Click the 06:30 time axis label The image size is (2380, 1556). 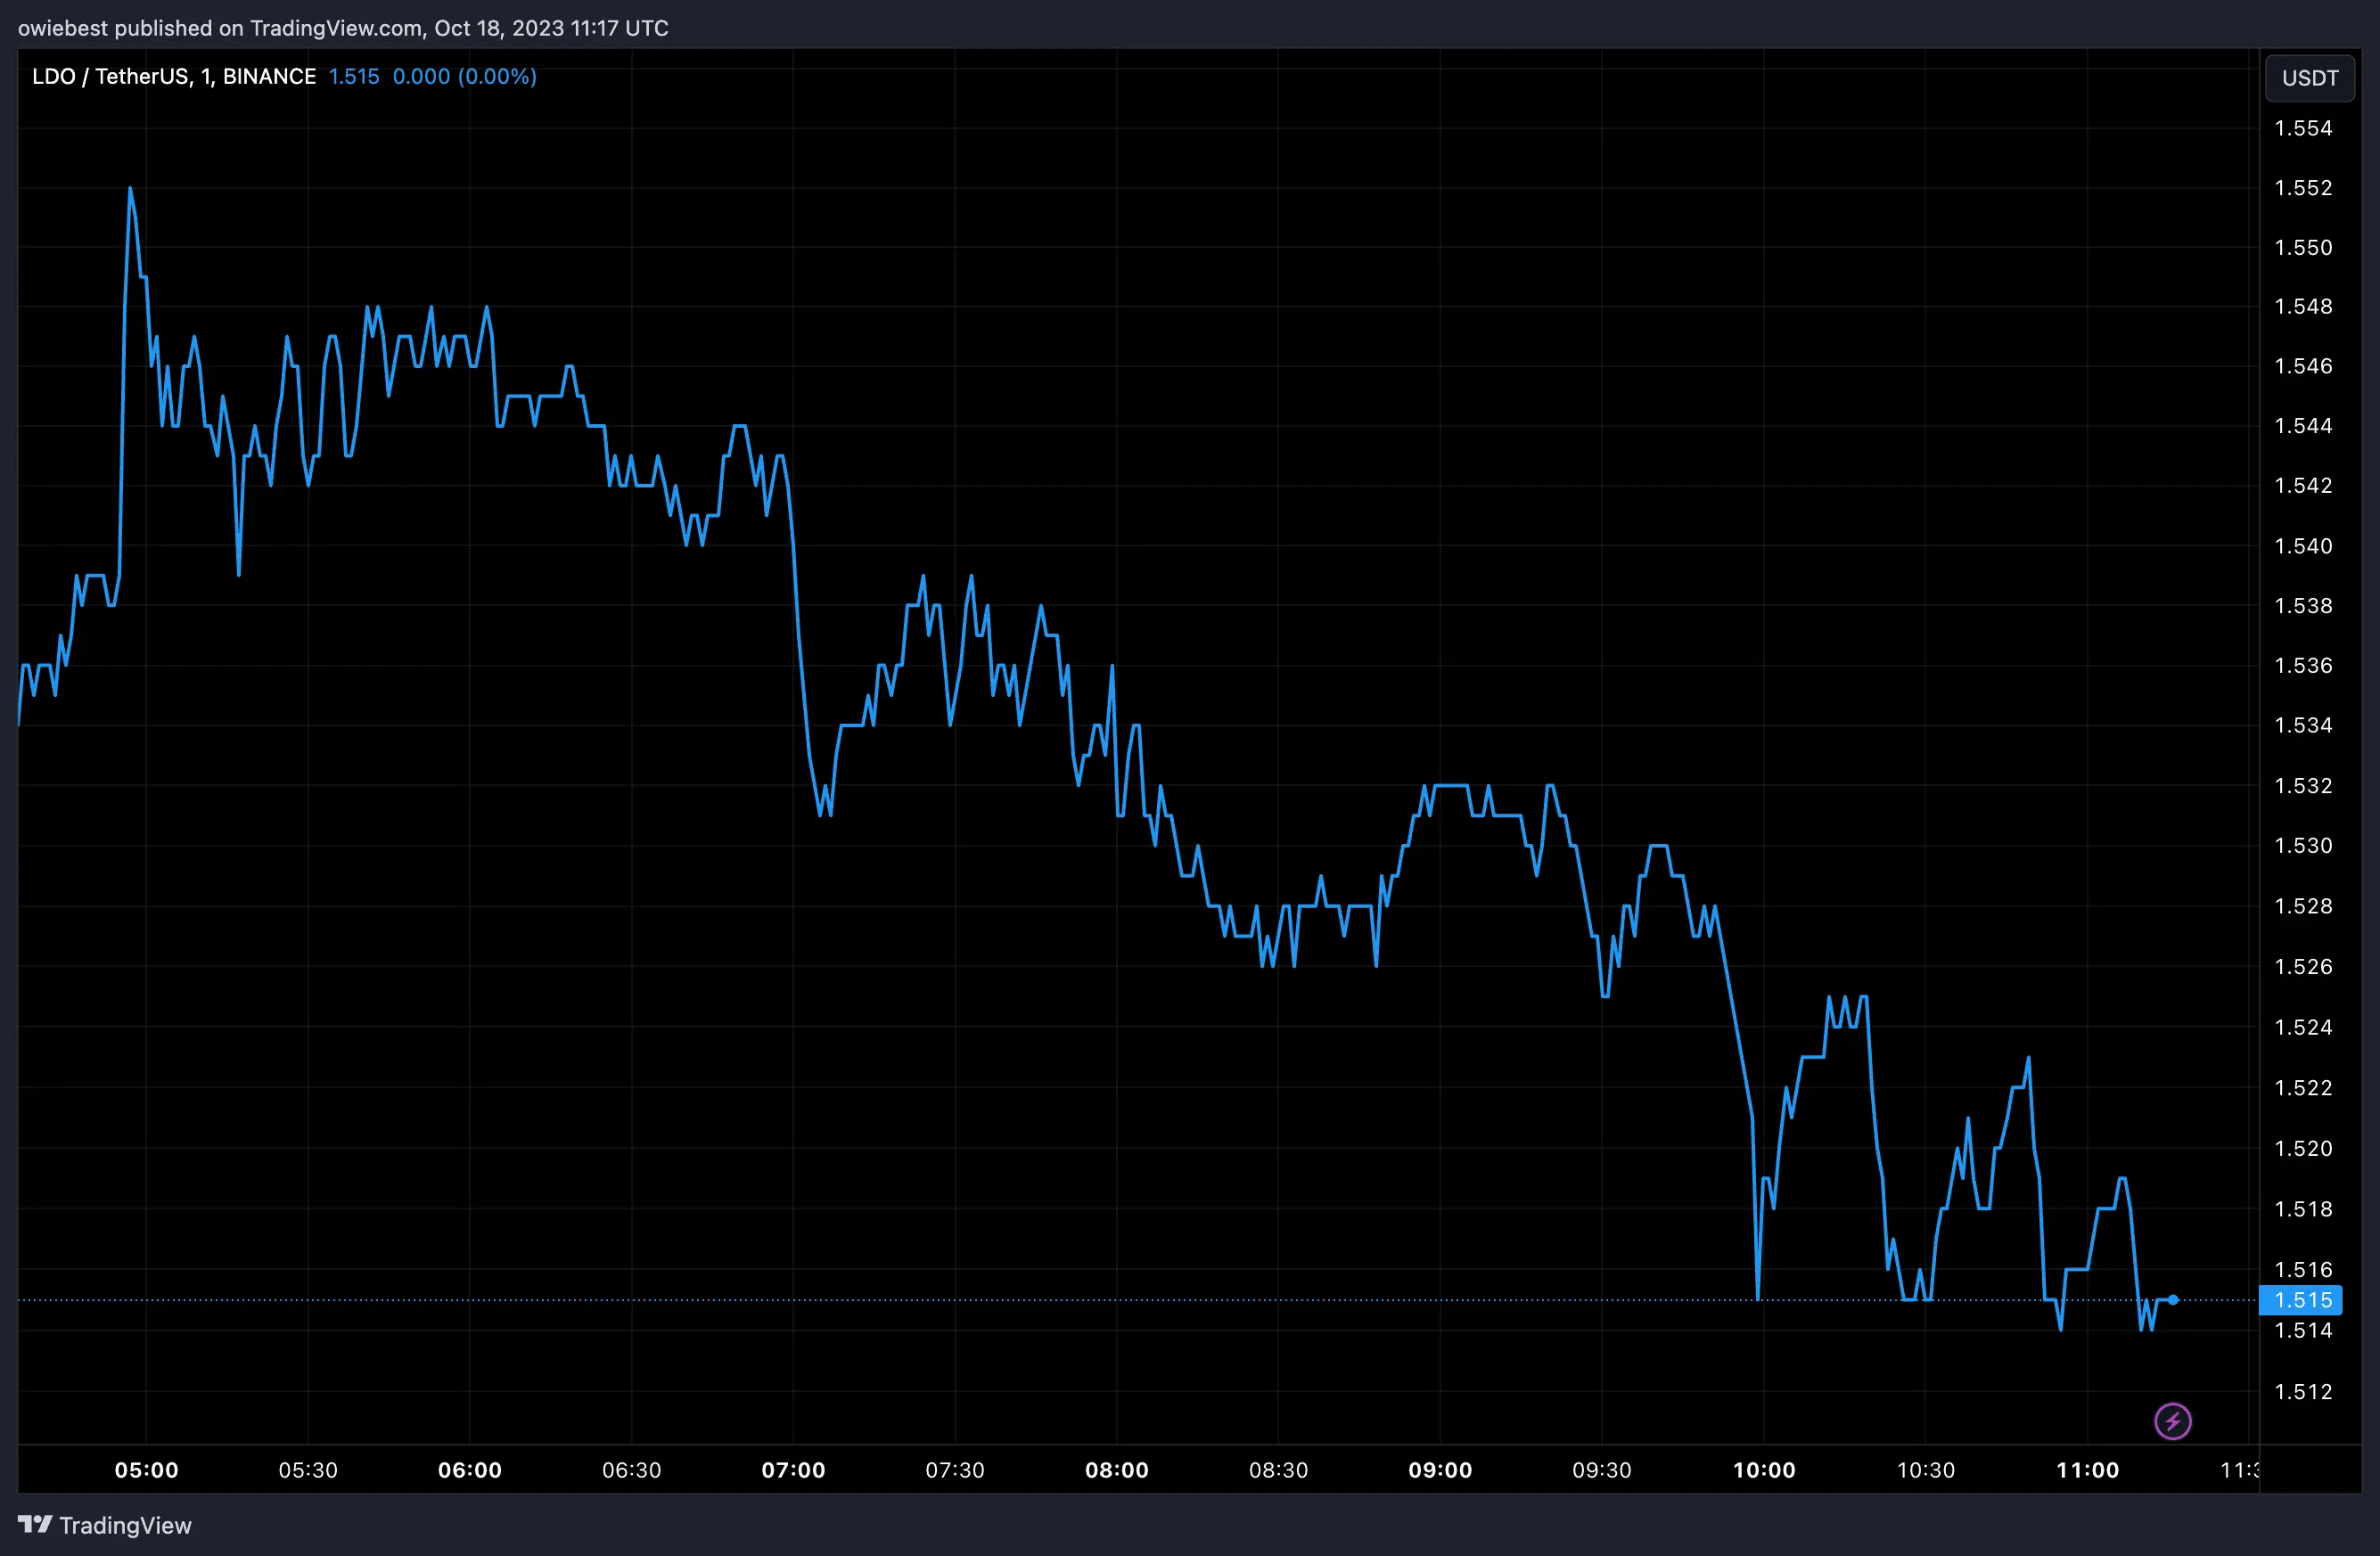631,1470
